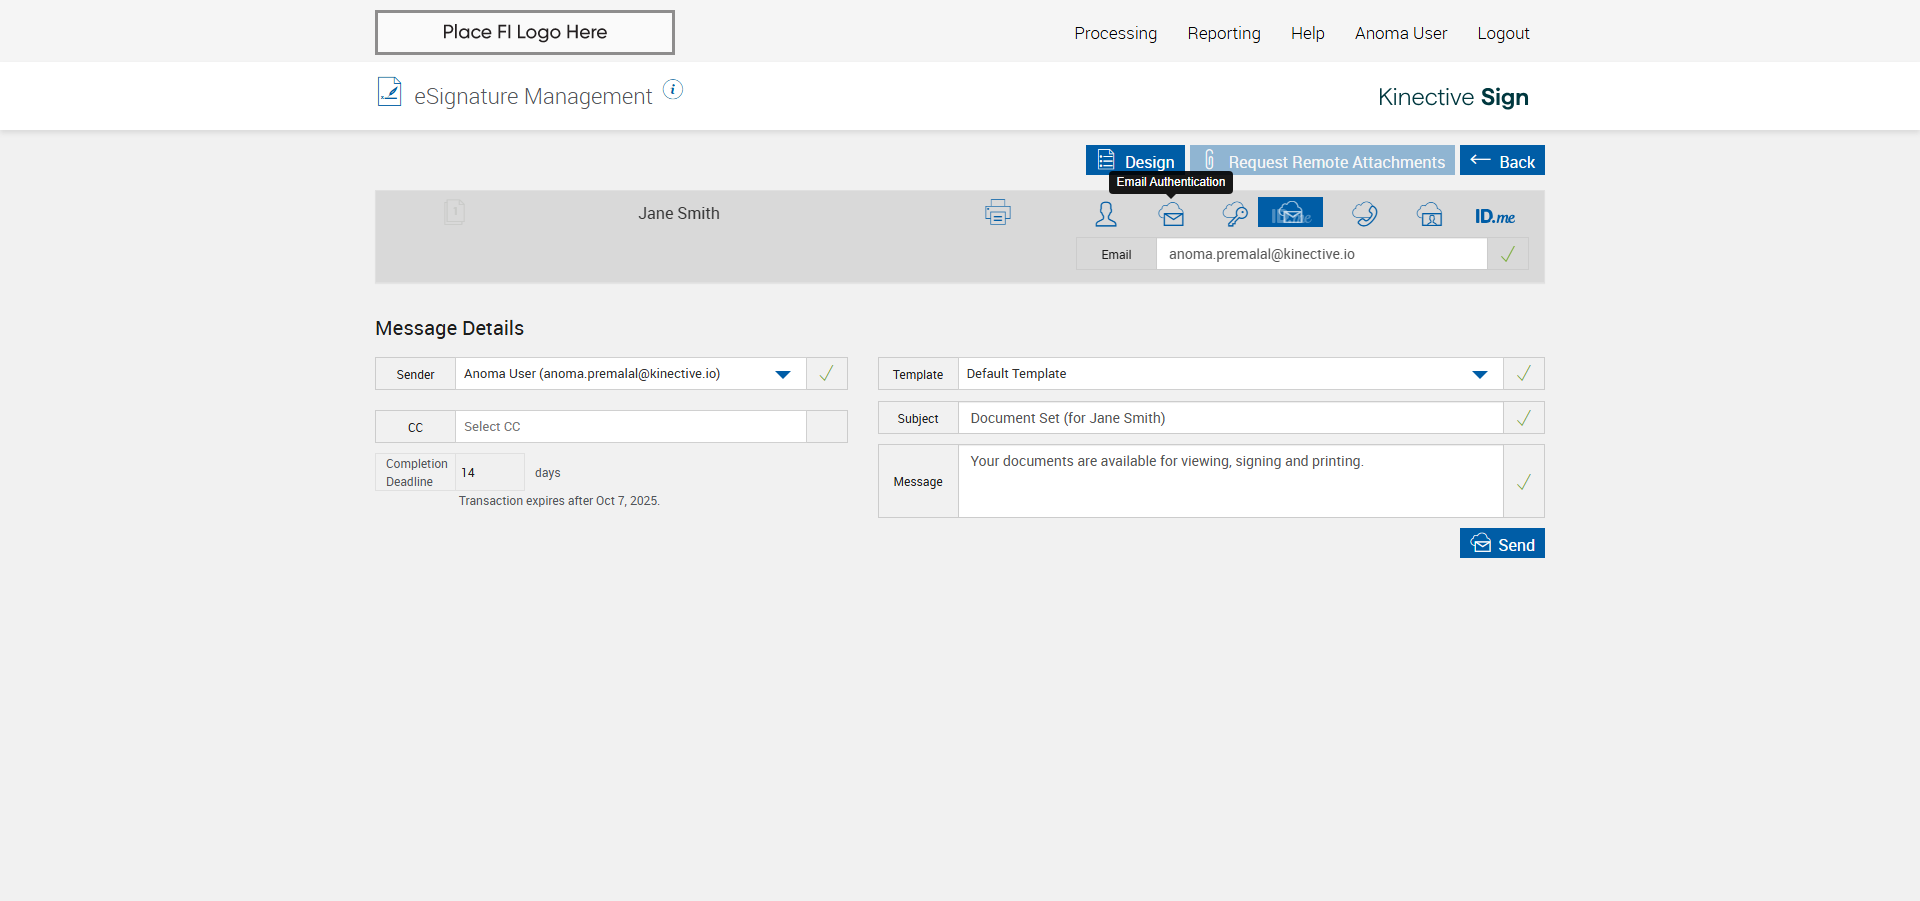Screen dimensions: 1920x901
Task: Send the document with the Send button
Action: (1502, 543)
